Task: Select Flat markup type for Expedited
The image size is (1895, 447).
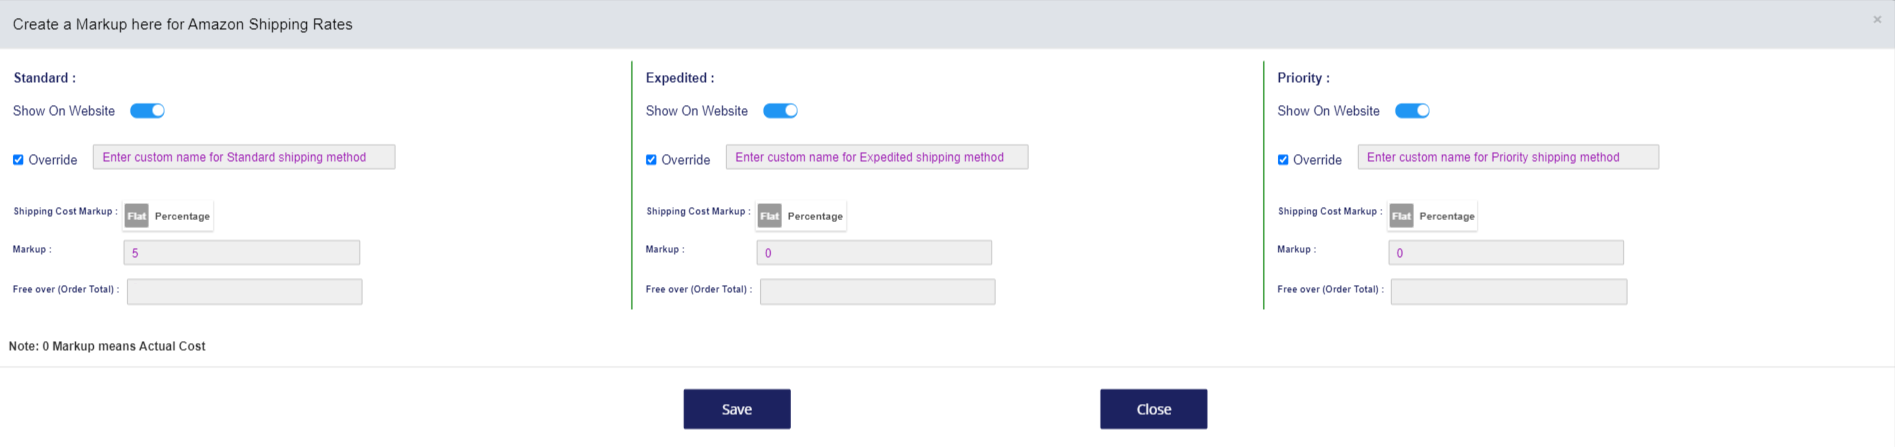Action: [x=769, y=216]
